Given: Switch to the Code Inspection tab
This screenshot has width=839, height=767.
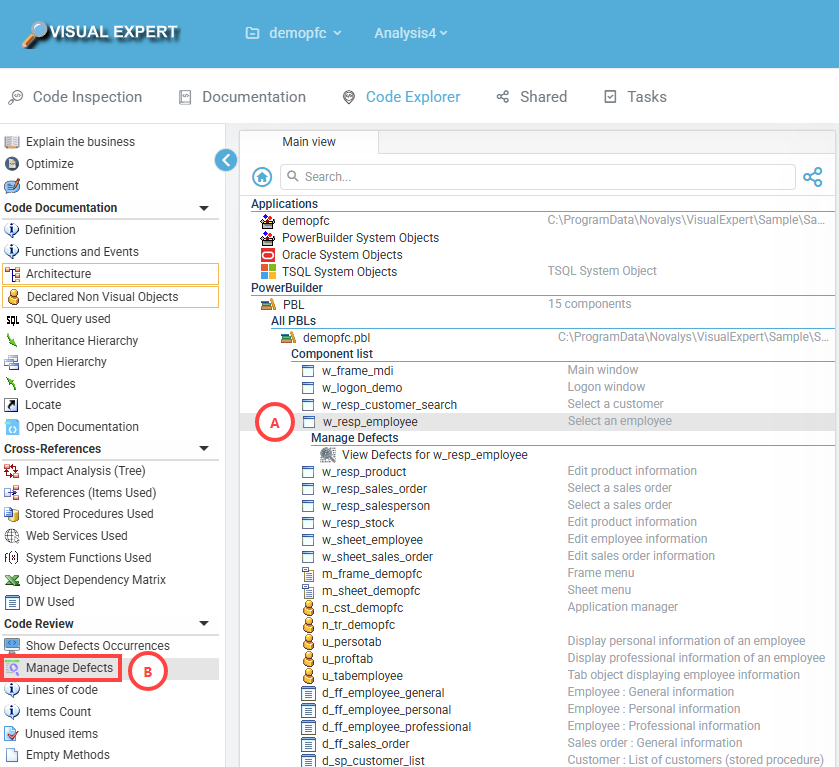Looking at the screenshot, I should click(x=75, y=97).
